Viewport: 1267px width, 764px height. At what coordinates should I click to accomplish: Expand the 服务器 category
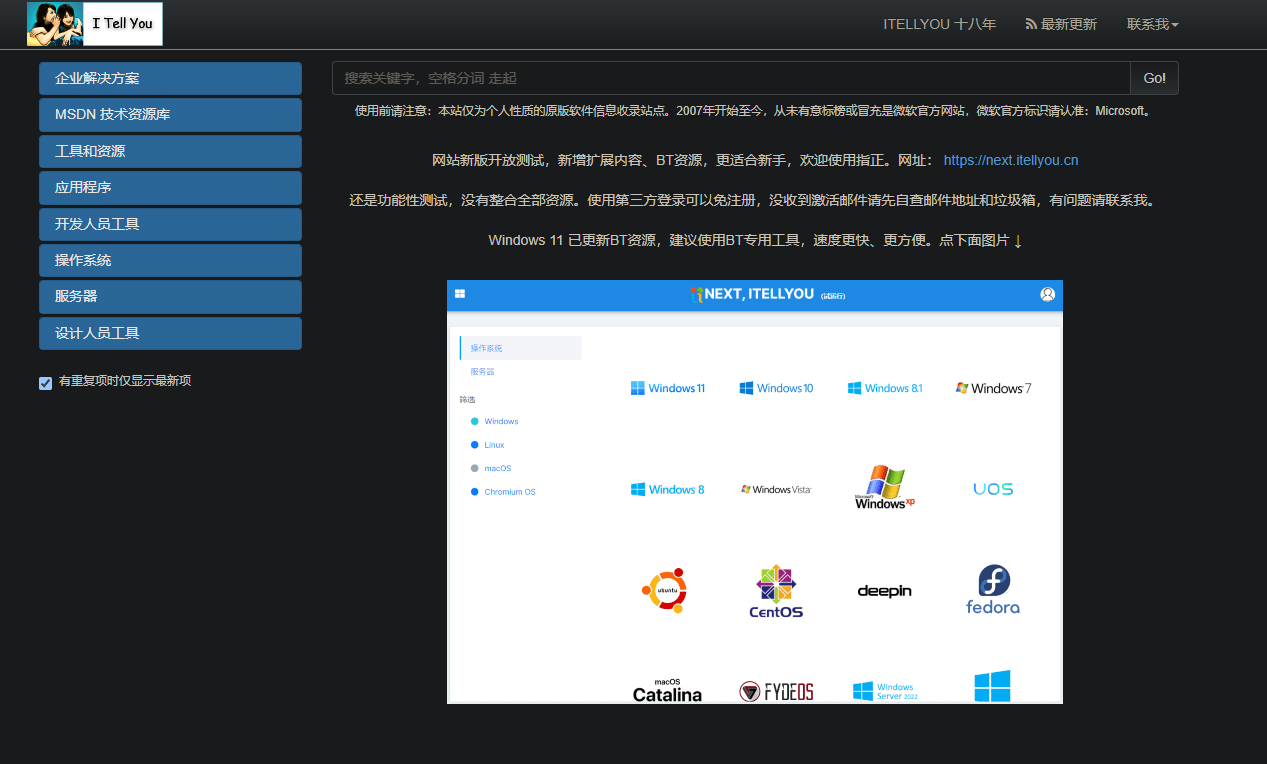170,297
